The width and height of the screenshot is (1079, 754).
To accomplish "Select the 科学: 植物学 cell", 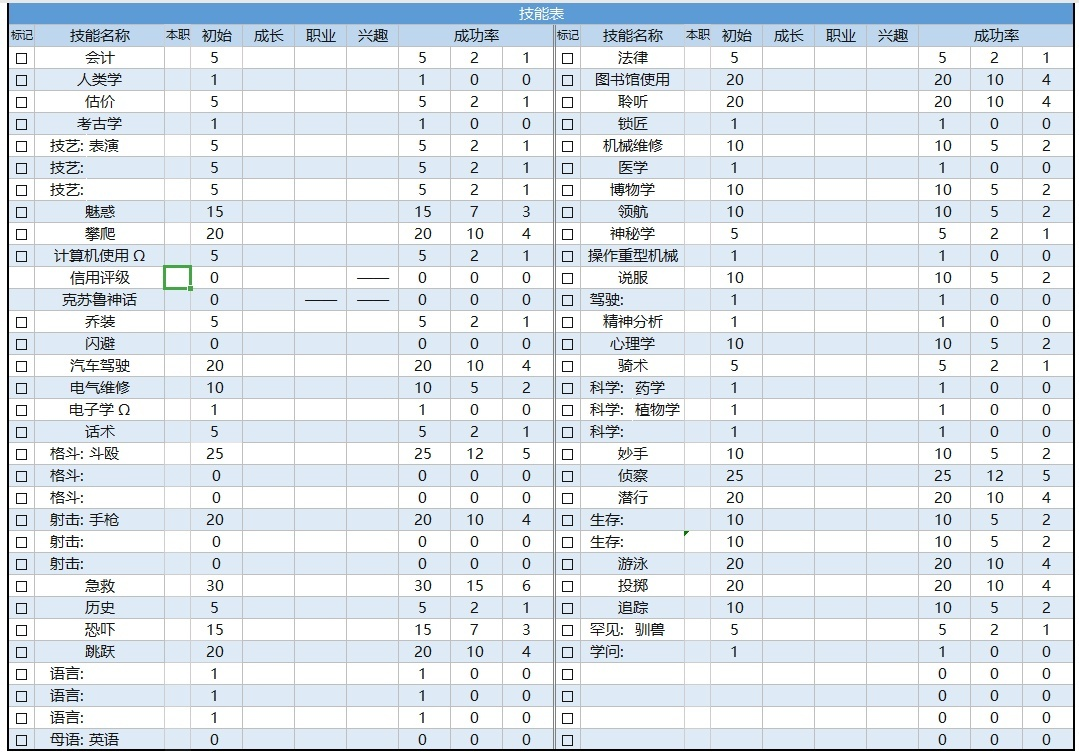I will [632, 410].
